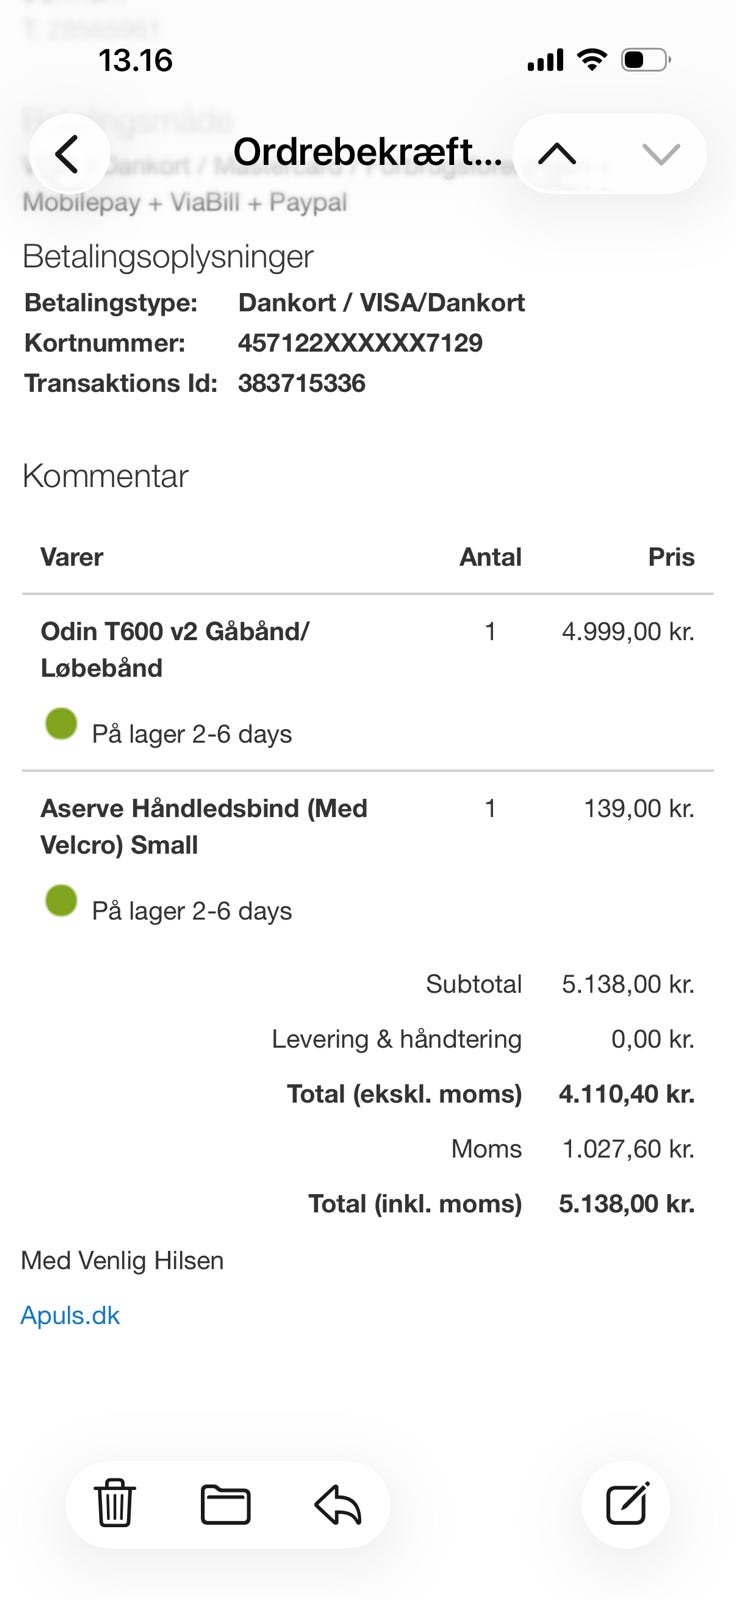736x1600 pixels.
Task: Compose new message with pencil icon
Action: pos(627,1503)
